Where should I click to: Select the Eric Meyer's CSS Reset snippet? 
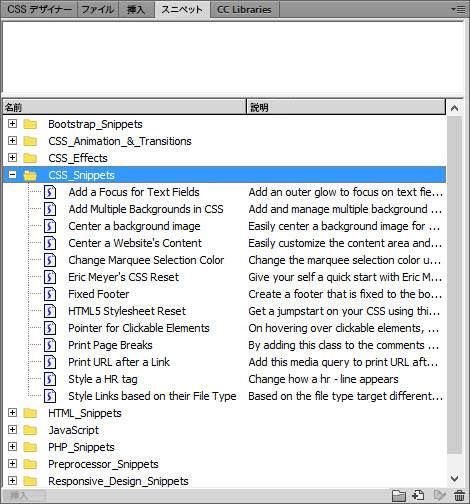123,277
